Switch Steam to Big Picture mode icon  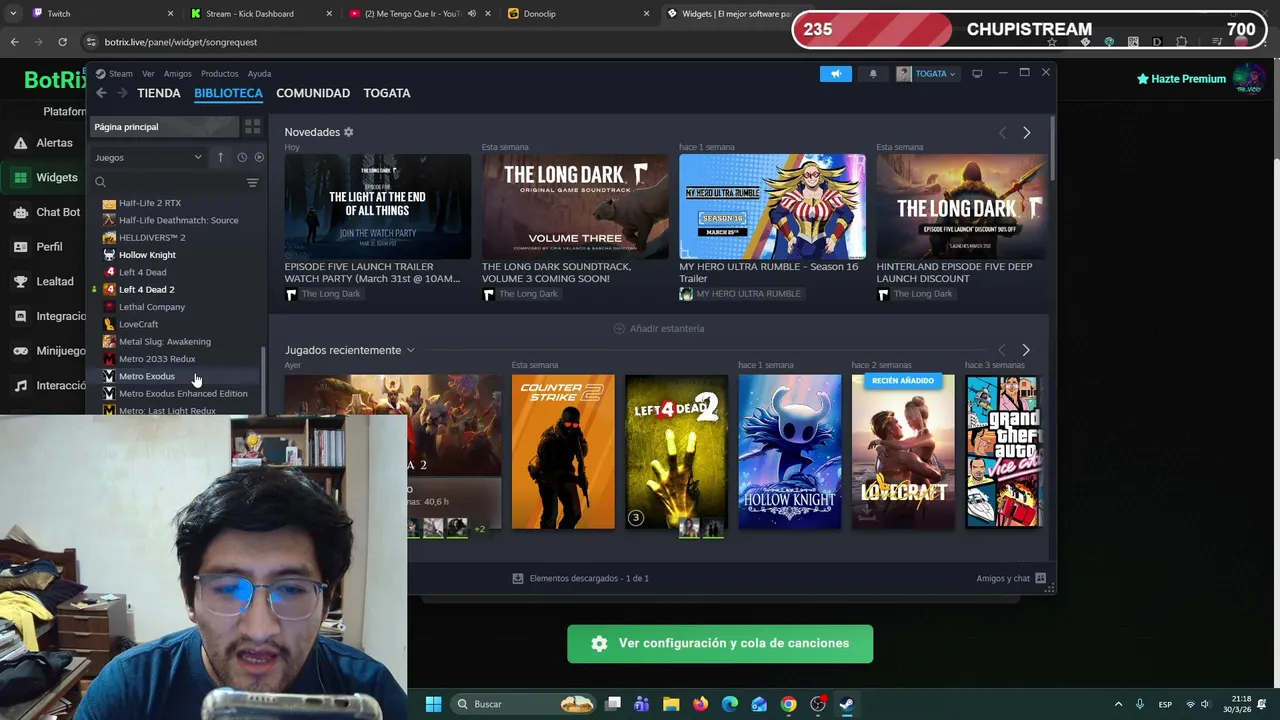pyautogui.click(x=977, y=73)
